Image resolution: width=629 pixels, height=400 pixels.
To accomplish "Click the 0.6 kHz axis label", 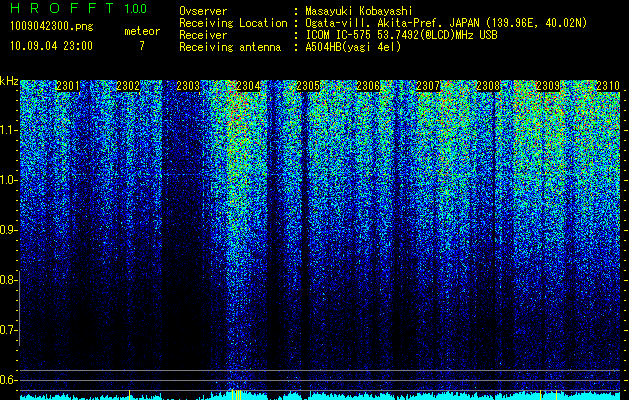I will click(x=8, y=380).
